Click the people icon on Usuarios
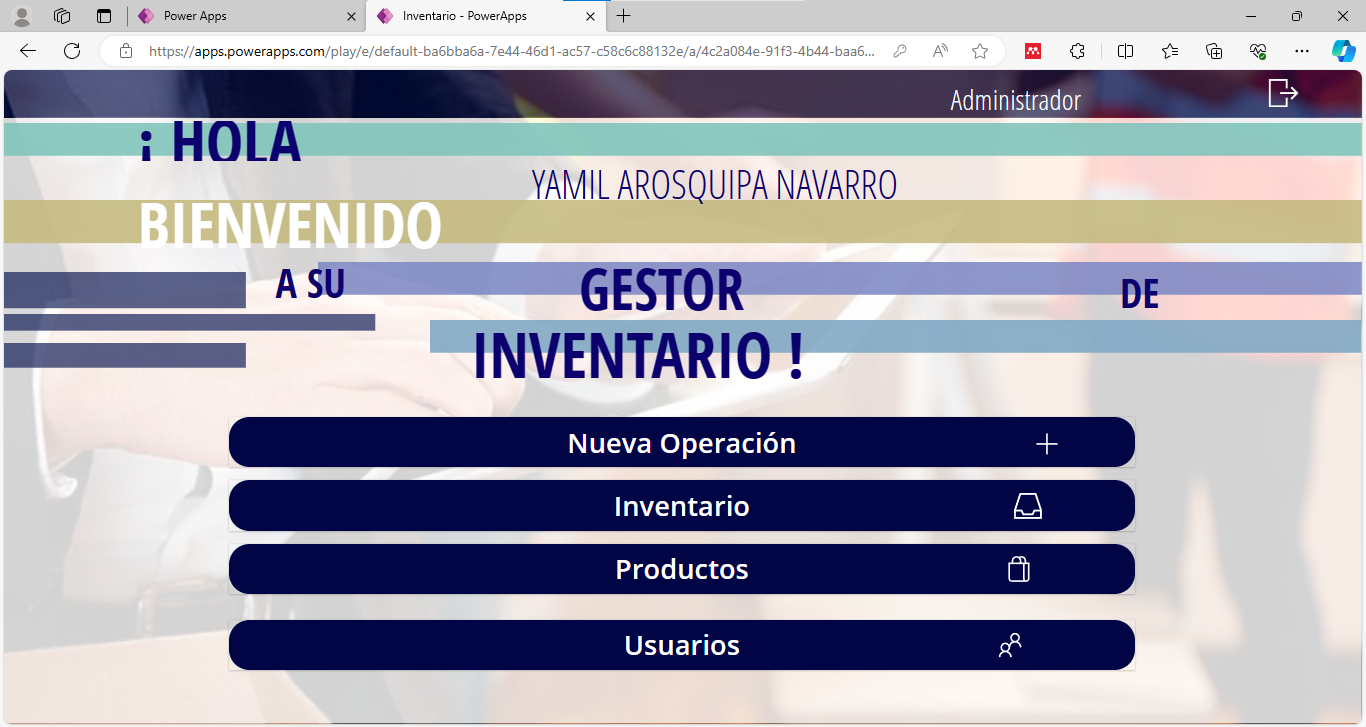 pyautogui.click(x=1010, y=646)
